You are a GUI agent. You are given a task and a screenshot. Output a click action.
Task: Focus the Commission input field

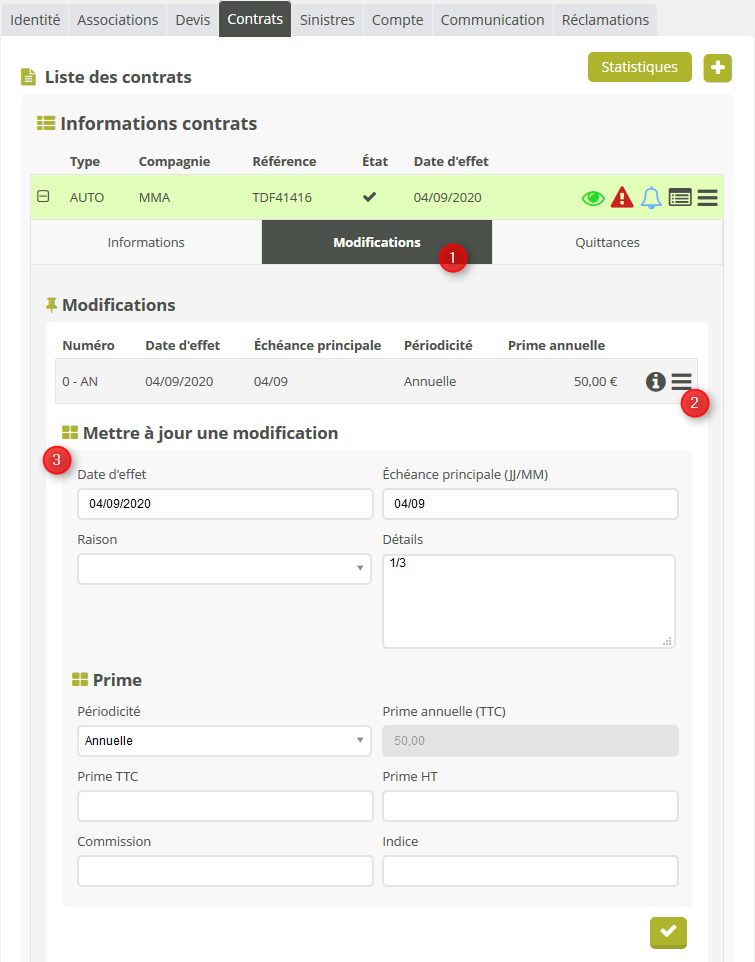pos(224,871)
